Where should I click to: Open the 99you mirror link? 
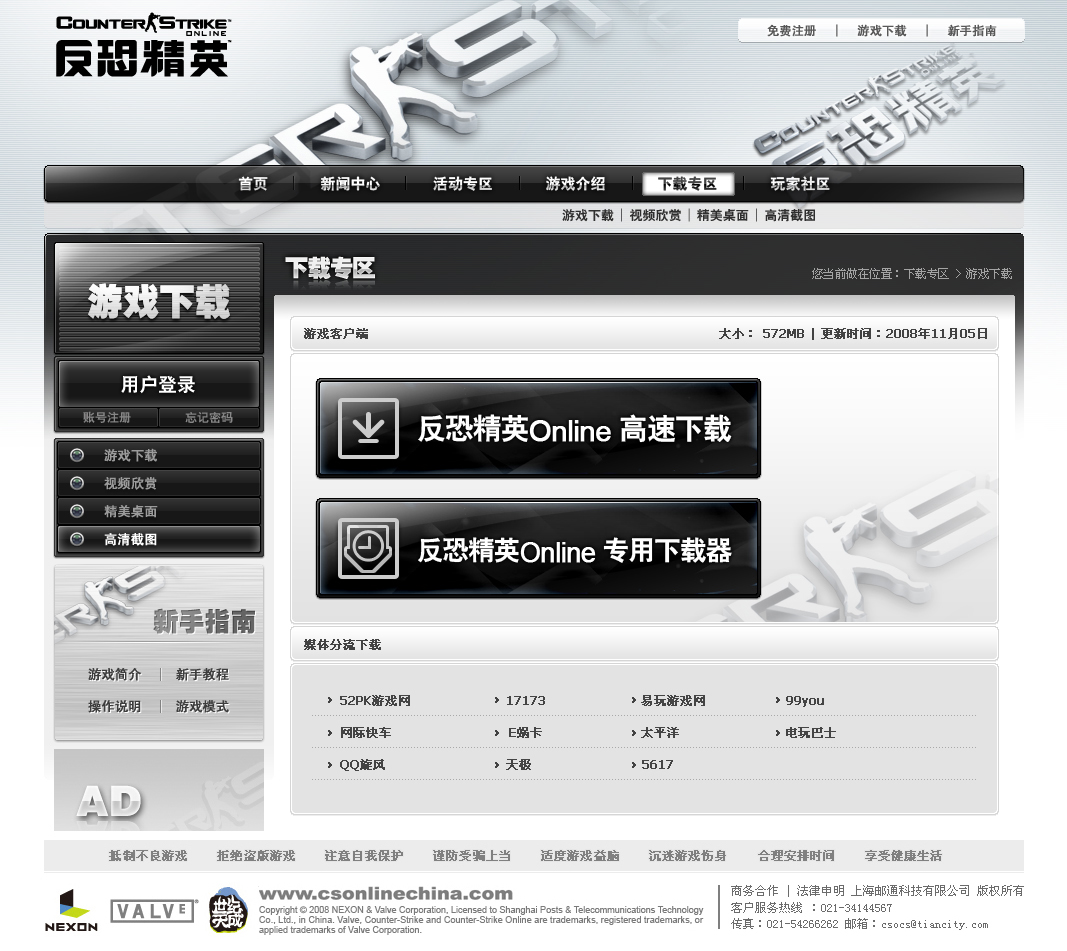coord(804,701)
